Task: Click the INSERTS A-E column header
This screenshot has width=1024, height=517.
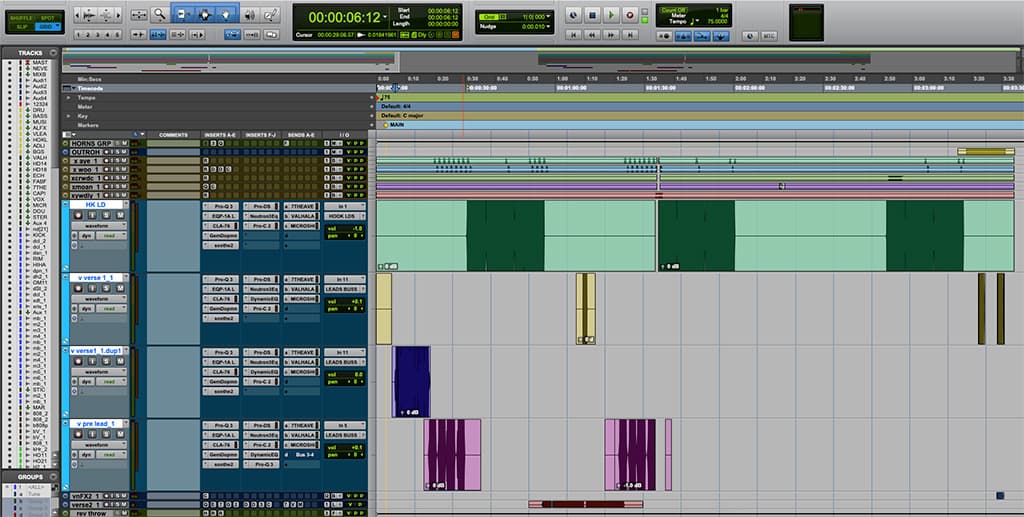Action: (220, 135)
